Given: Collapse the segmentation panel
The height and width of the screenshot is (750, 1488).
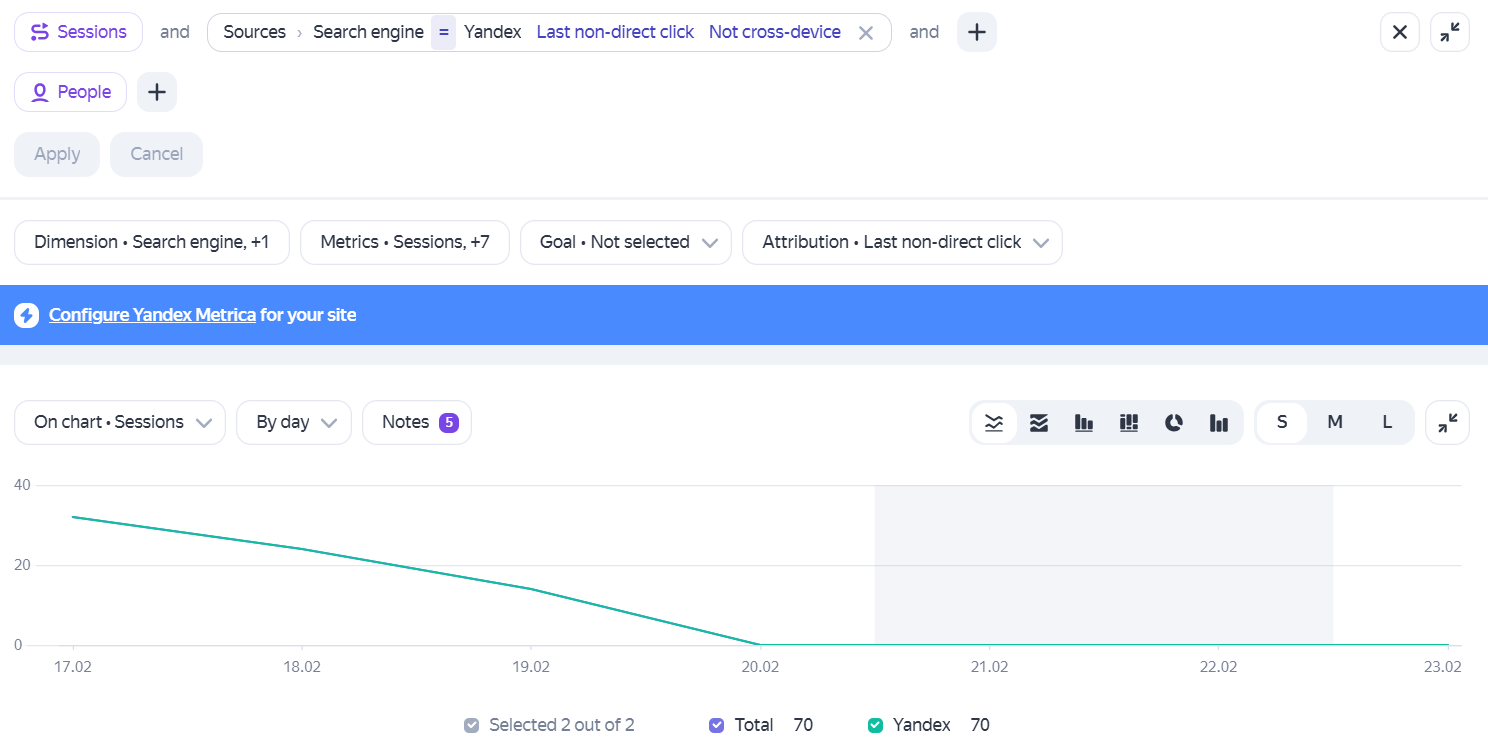Looking at the screenshot, I should click(x=1450, y=32).
